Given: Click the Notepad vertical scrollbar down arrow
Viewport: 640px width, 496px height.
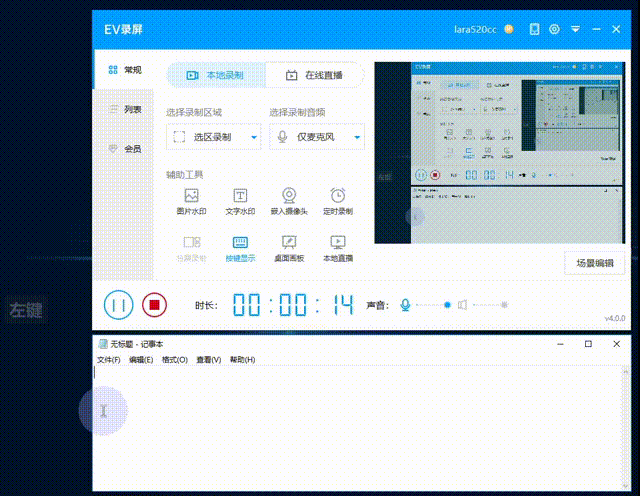Looking at the screenshot, I should click(625, 485).
